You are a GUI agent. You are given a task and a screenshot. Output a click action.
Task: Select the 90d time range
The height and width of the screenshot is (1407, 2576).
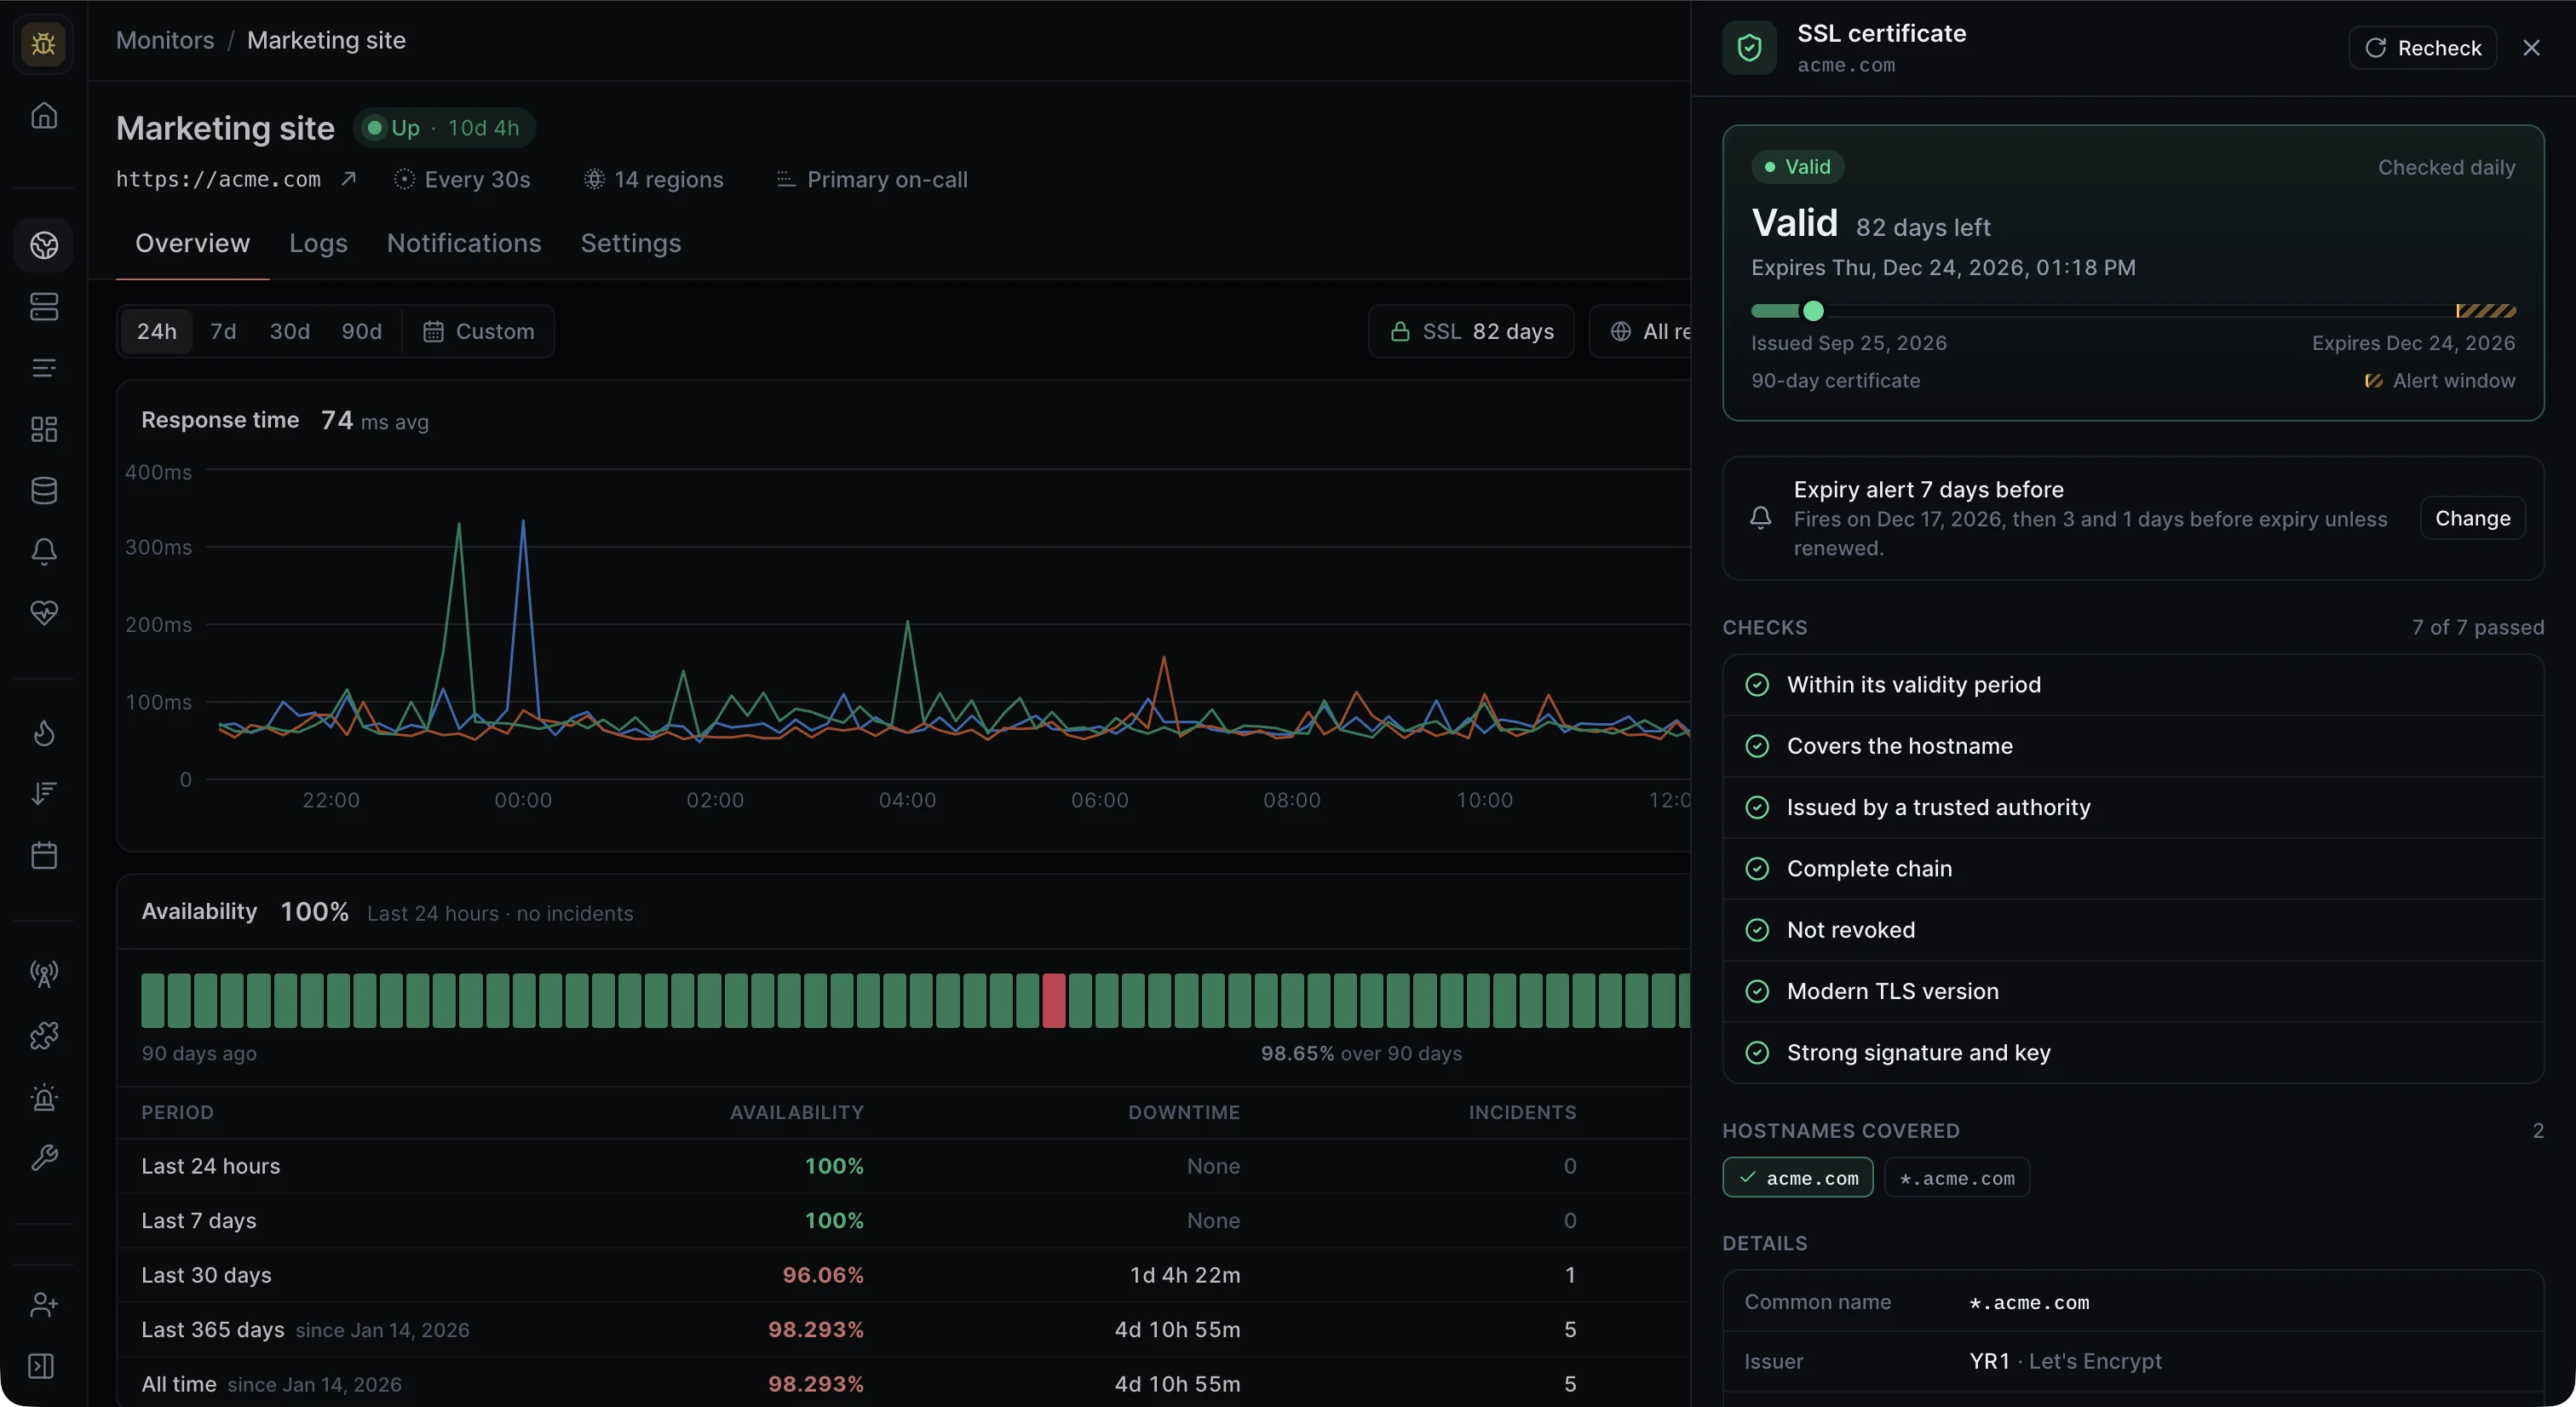point(362,331)
